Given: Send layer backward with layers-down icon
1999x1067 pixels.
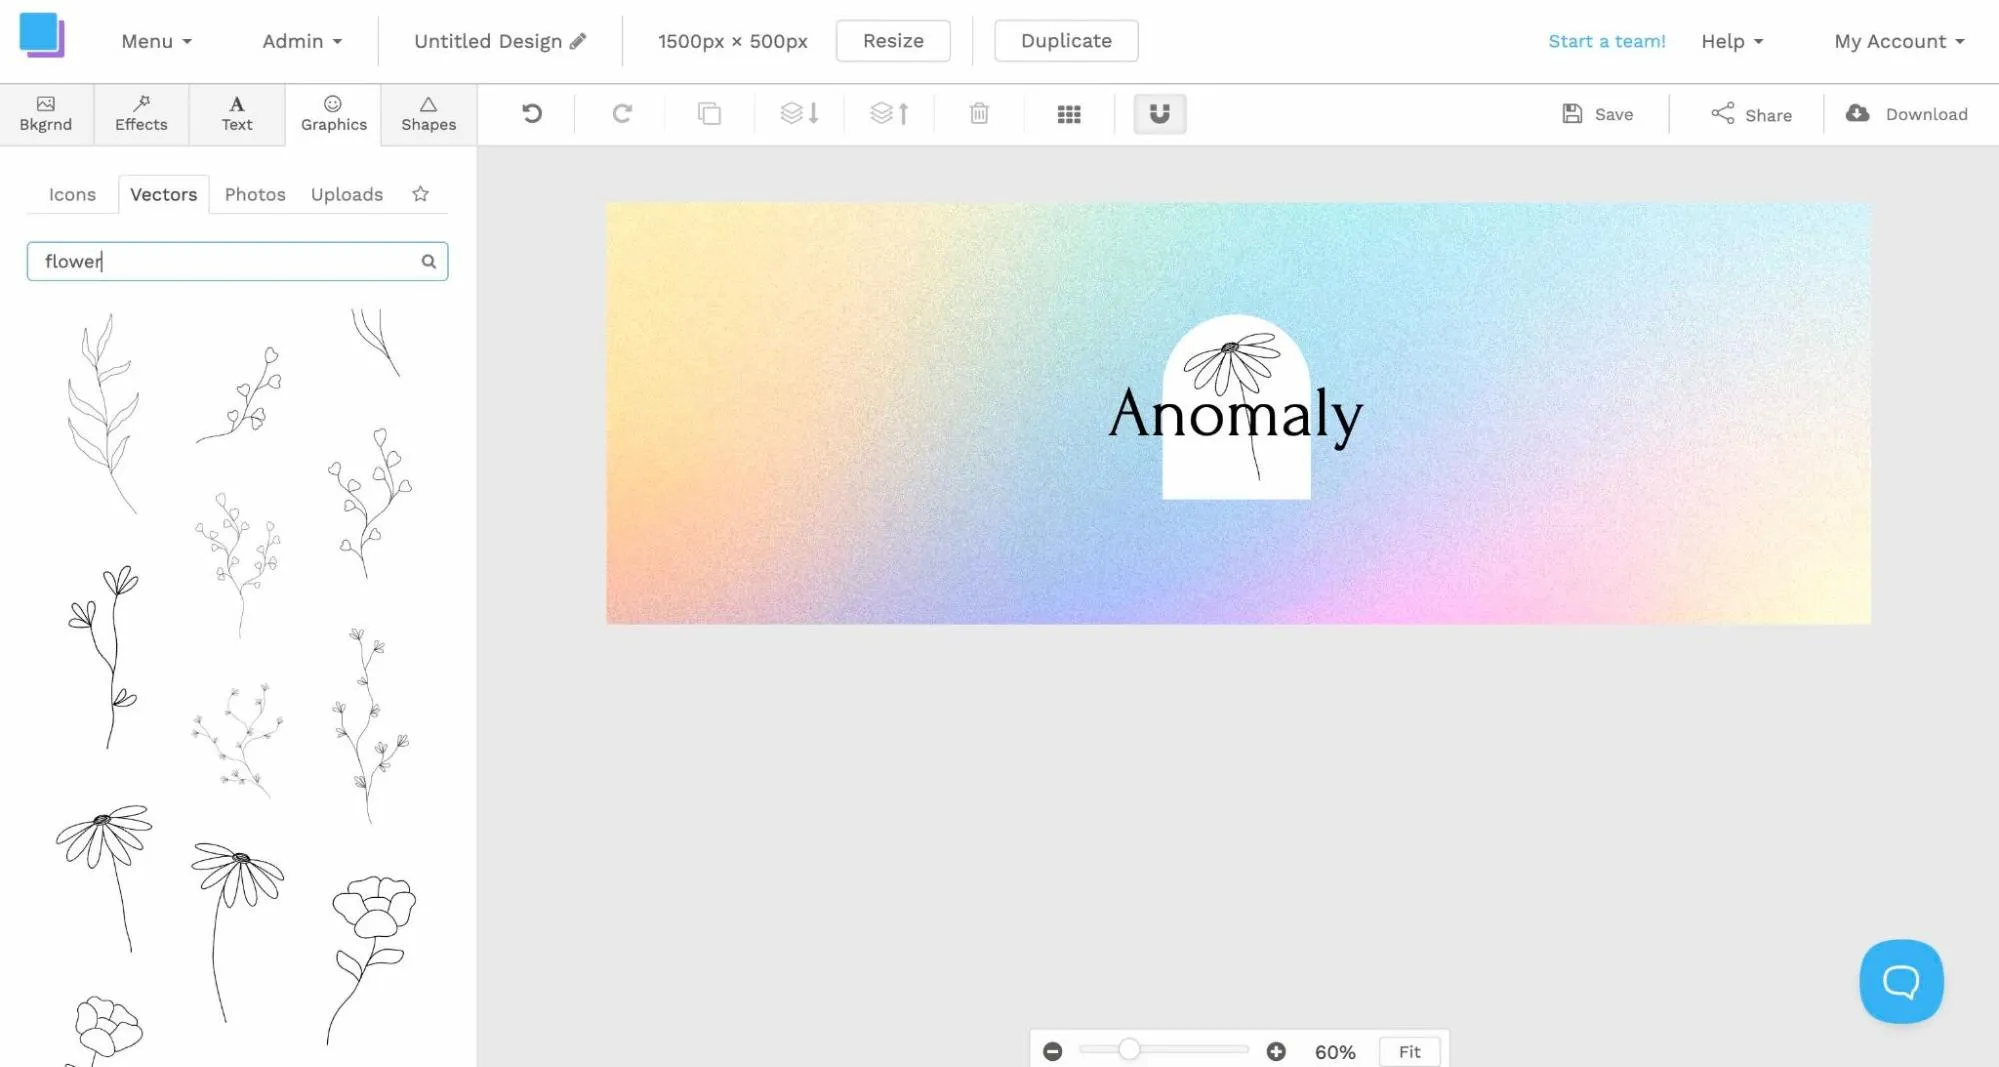Looking at the screenshot, I should [x=799, y=114].
